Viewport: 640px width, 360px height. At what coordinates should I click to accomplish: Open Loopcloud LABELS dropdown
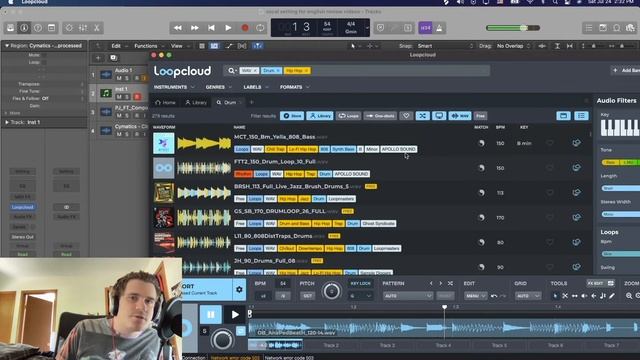click(x=256, y=87)
